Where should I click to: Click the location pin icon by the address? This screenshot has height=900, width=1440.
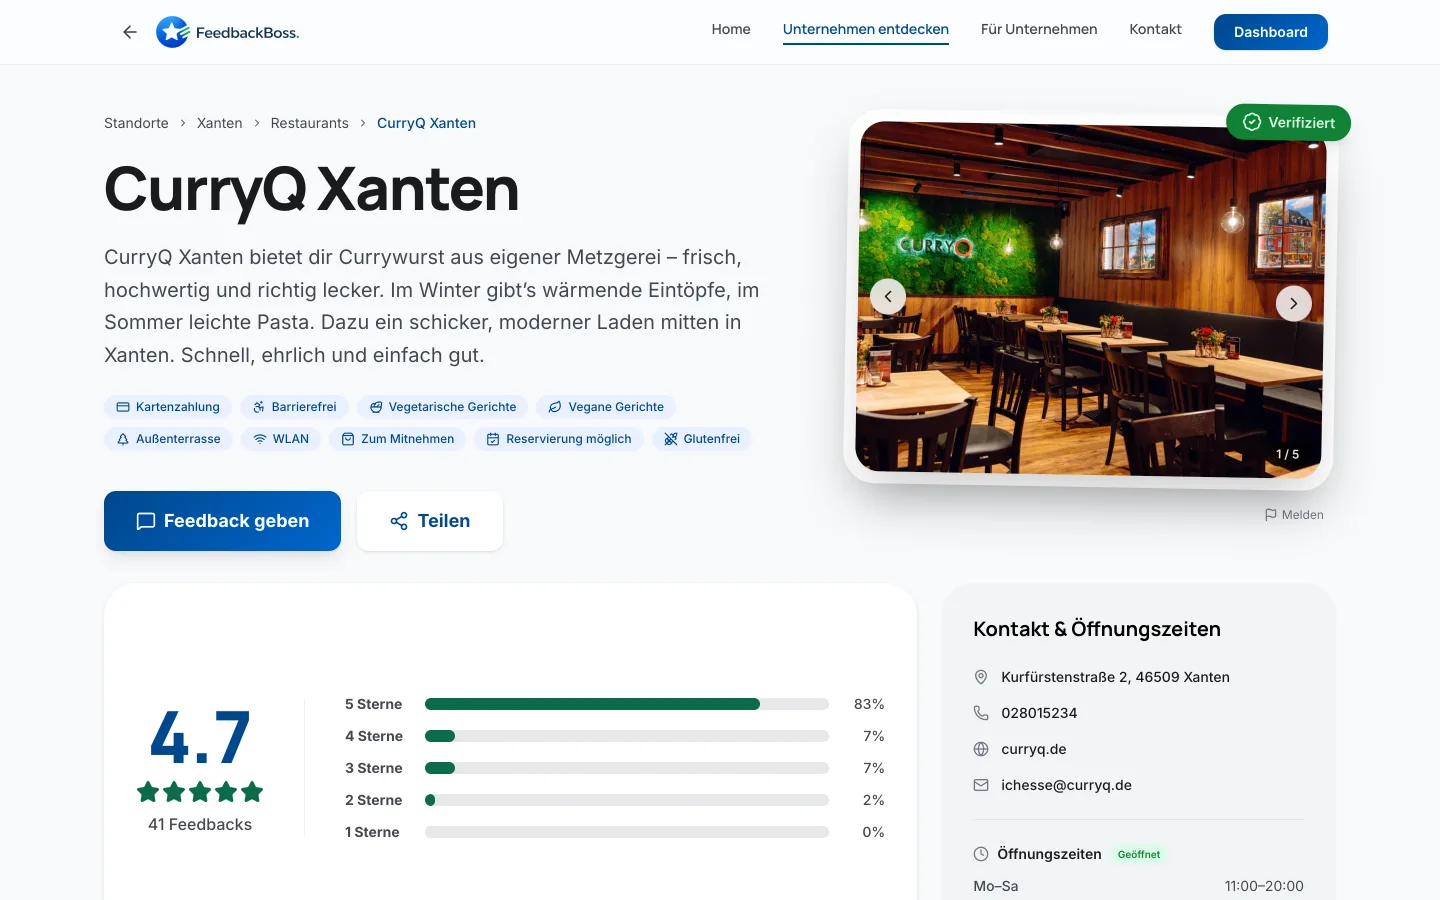coord(981,677)
